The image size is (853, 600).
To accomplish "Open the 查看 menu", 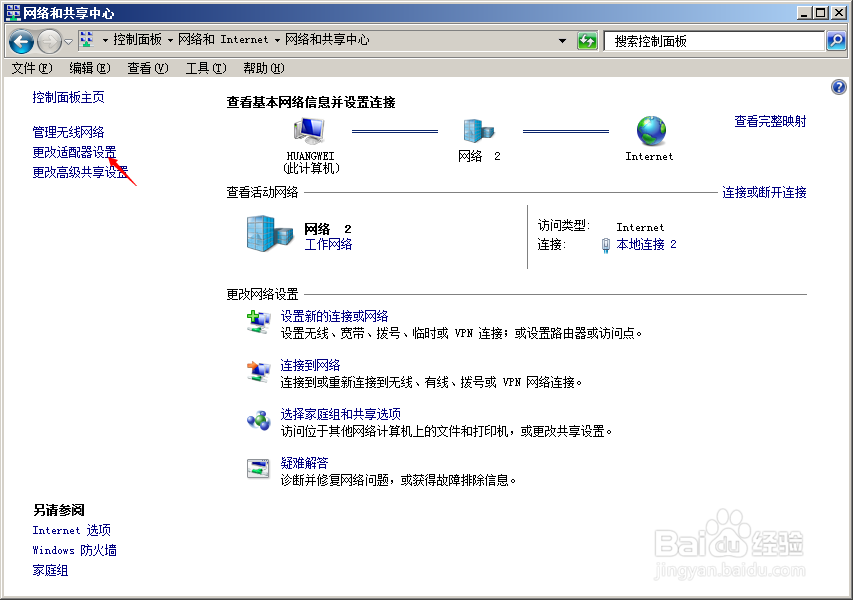I will [x=145, y=67].
